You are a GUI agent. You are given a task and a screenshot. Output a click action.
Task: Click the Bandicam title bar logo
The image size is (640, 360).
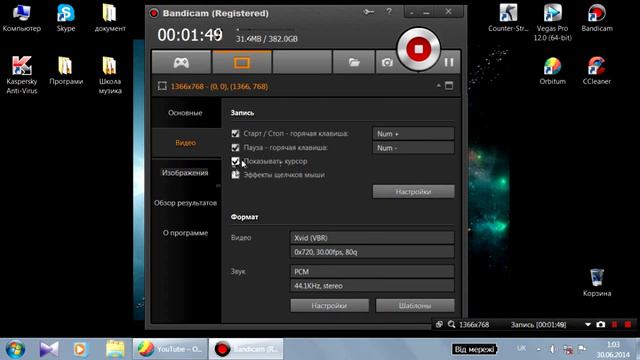coord(154,13)
